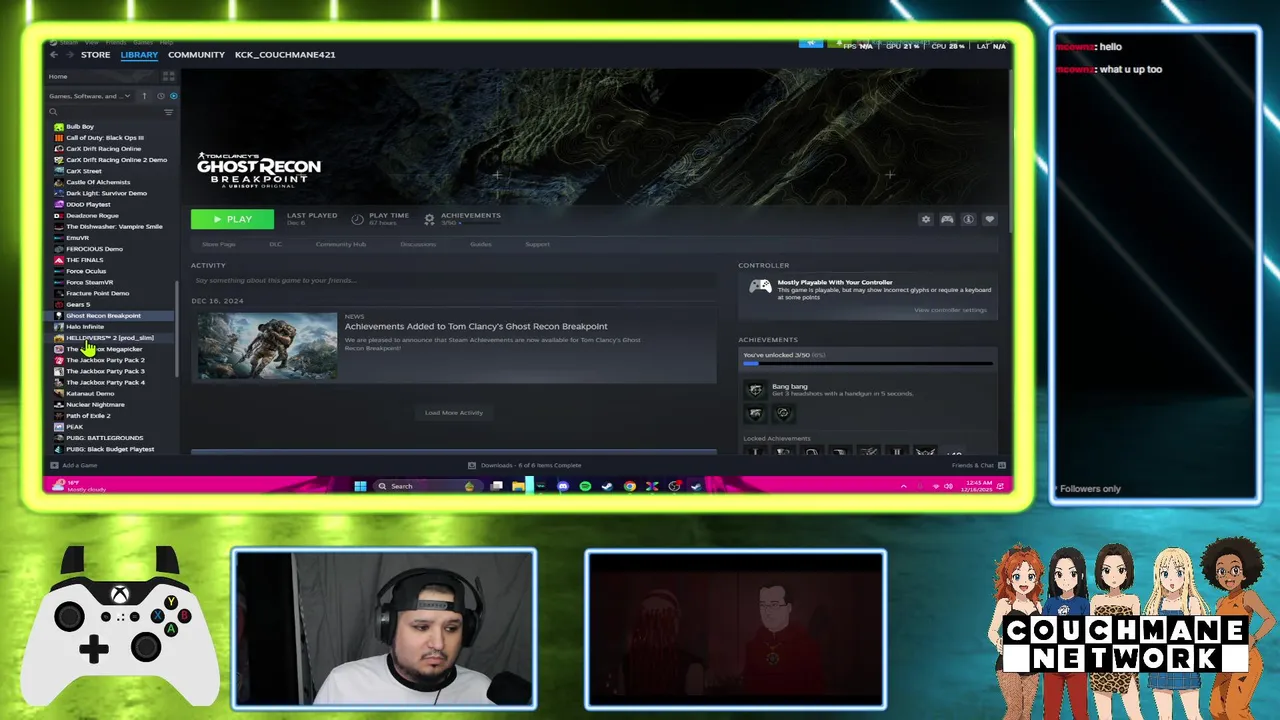The height and width of the screenshot is (720, 1280).
Task: Select Call of Duty: Black Ops III
Action: coord(105,138)
